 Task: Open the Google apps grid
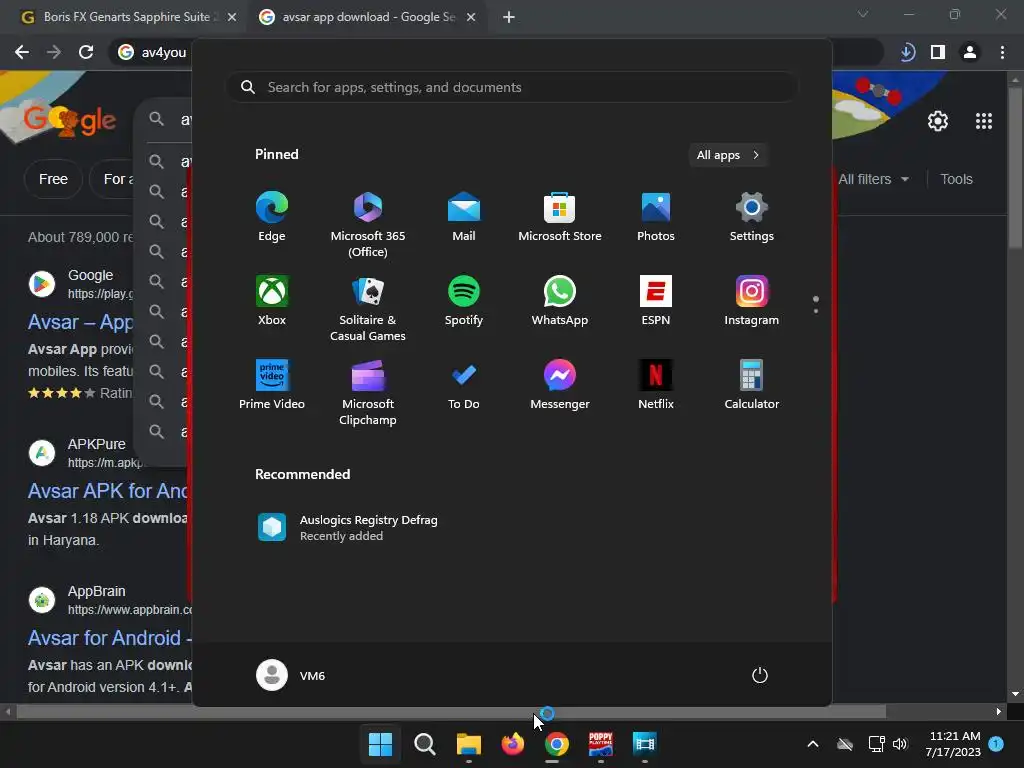tap(984, 121)
